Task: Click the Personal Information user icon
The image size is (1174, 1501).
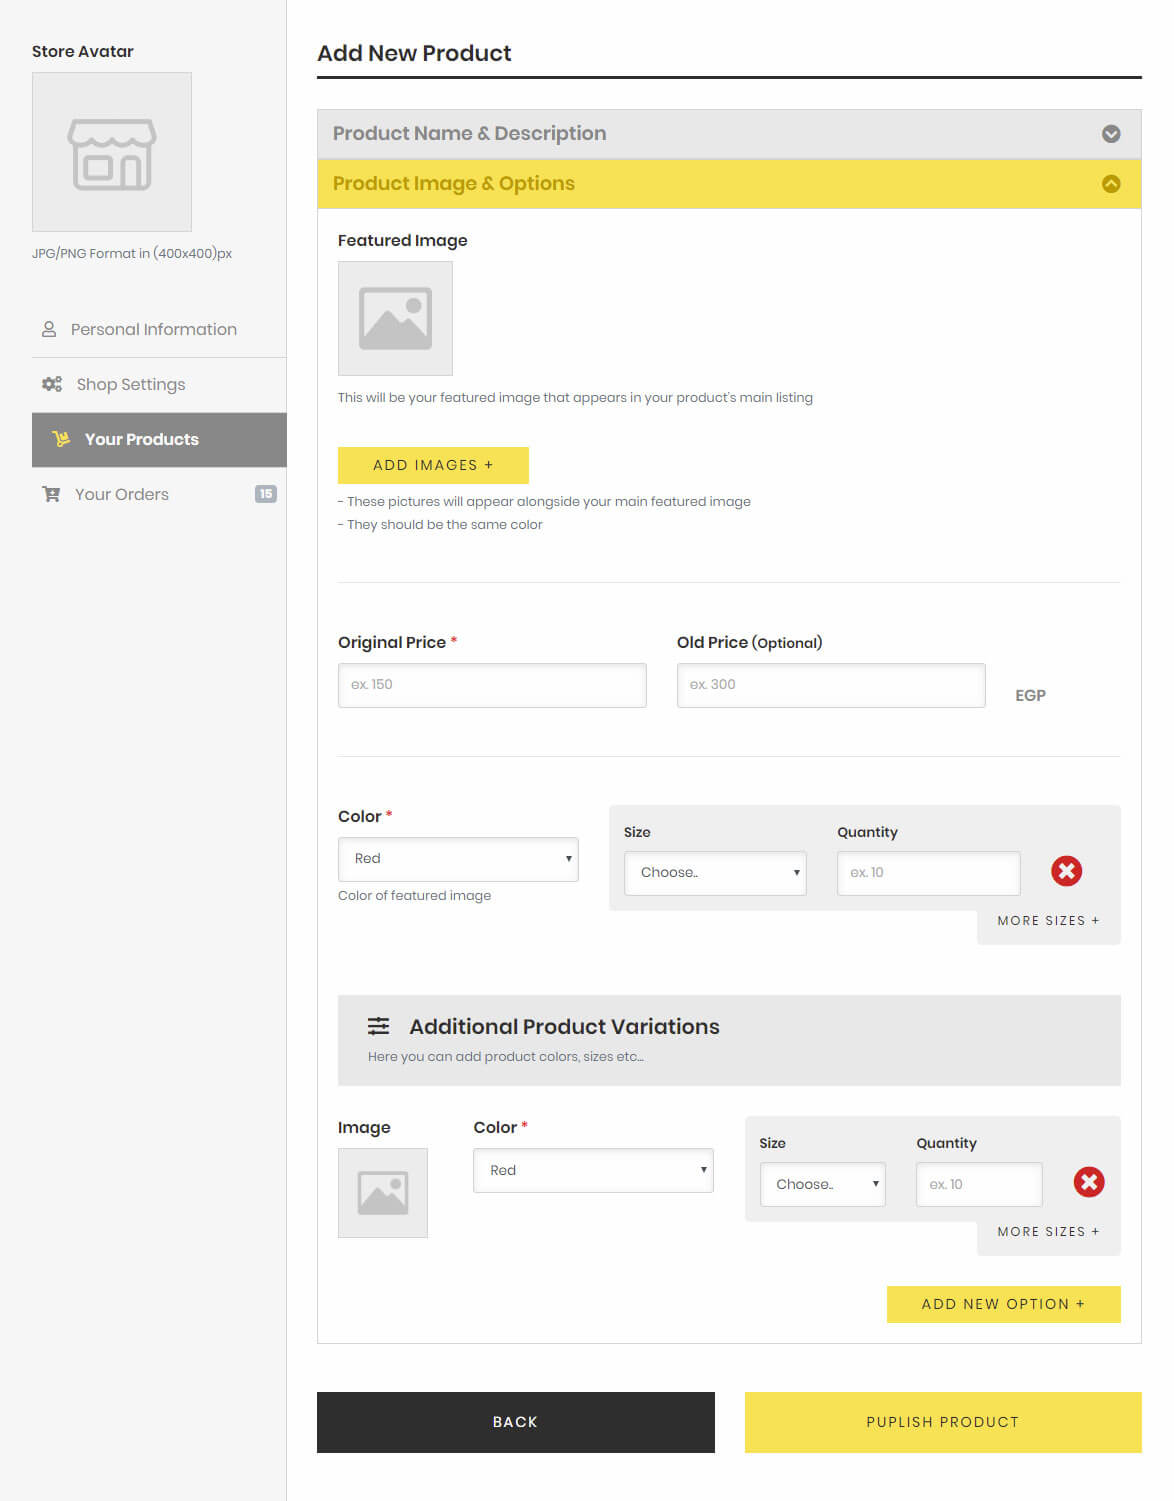Action: [49, 329]
